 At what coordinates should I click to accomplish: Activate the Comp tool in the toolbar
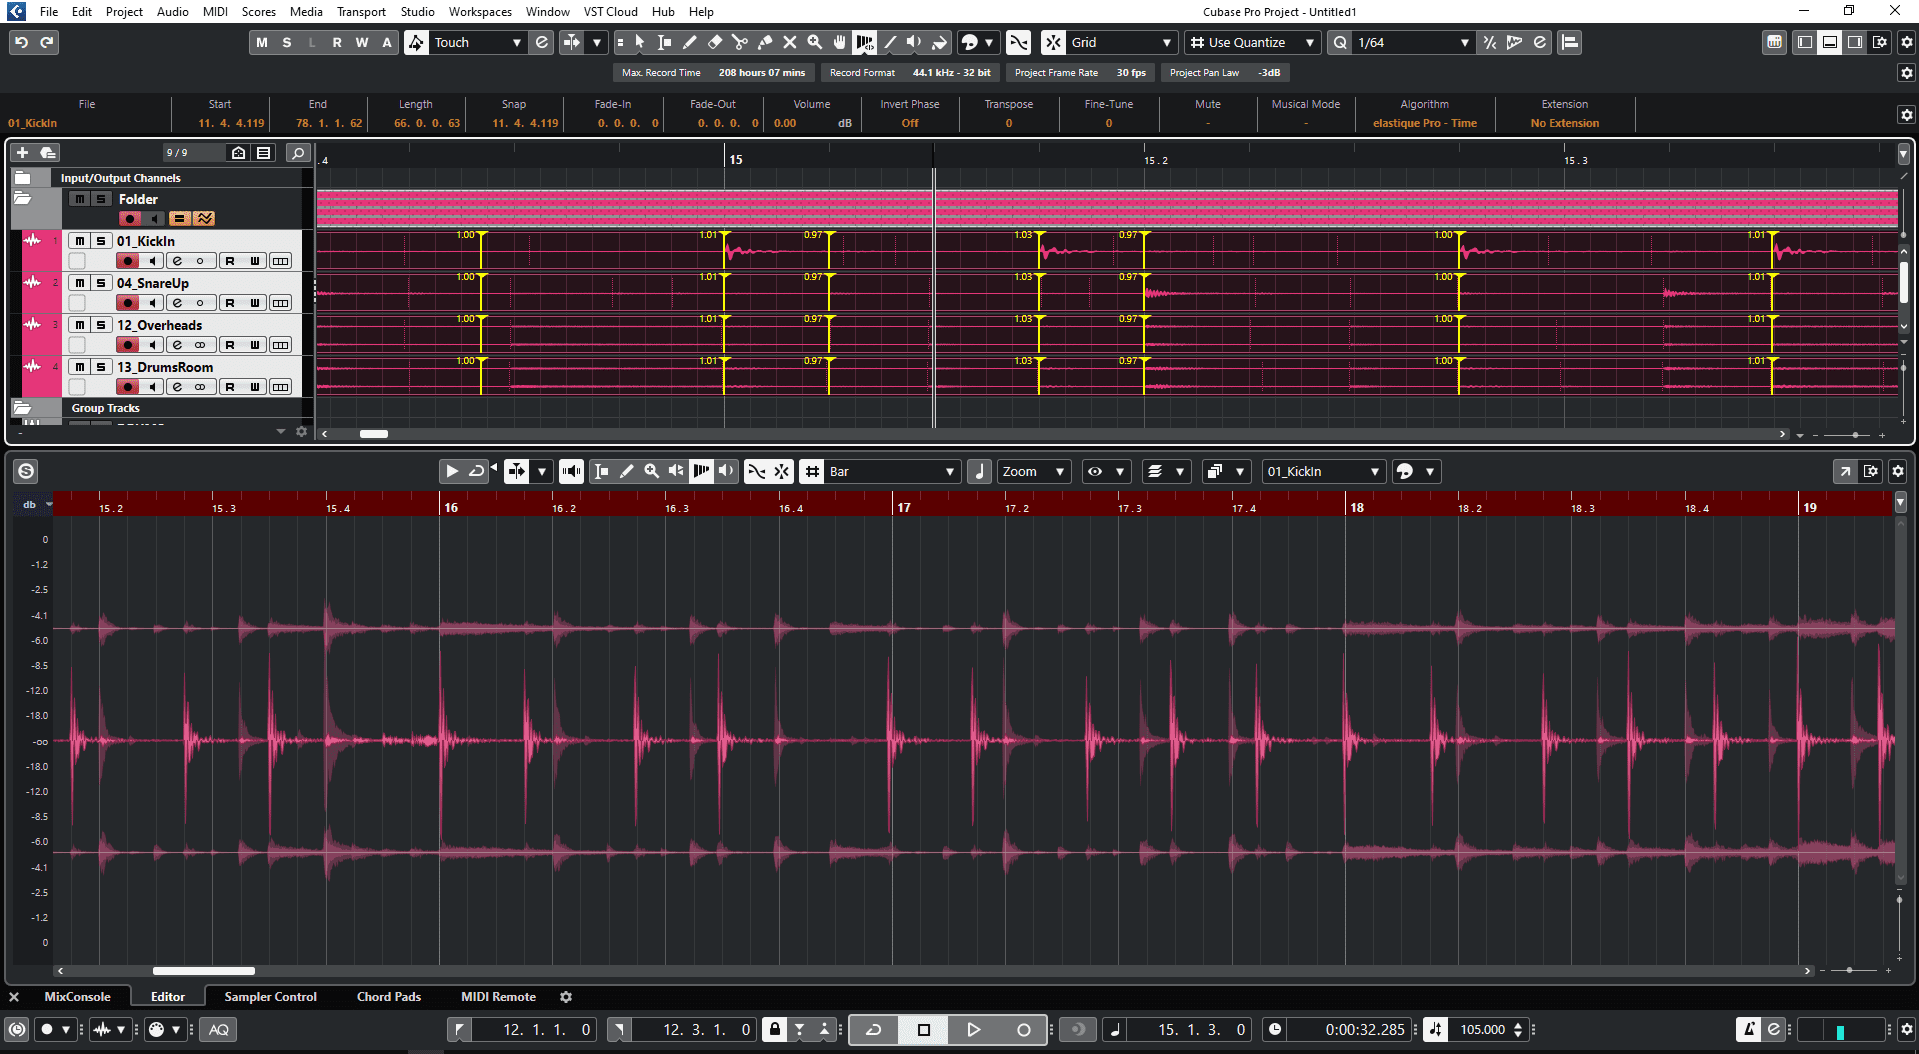click(x=864, y=42)
